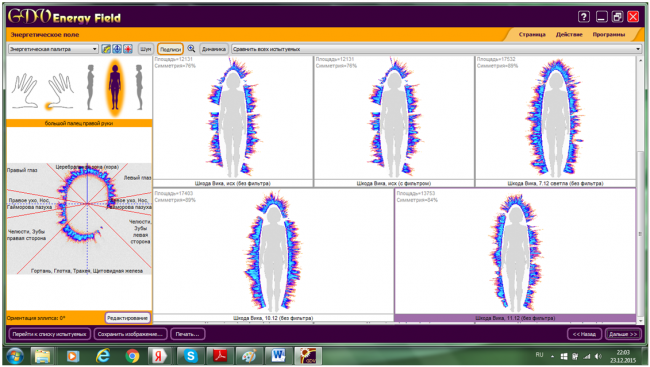Launch media player from taskbar
The width and height of the screenshot is (650, 367).
(x=73, y=356)
